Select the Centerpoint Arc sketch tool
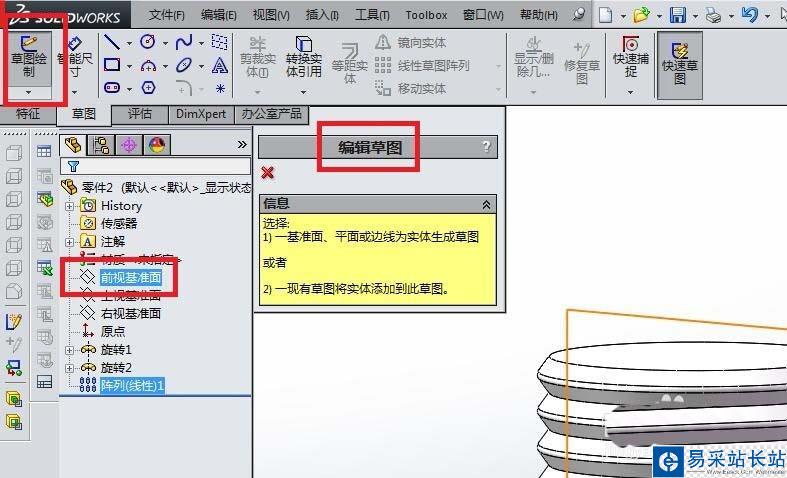 coord(148,65)
